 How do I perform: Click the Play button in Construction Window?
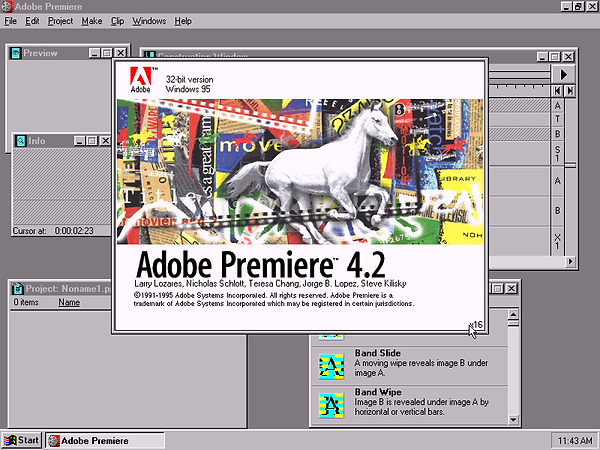tap(563, 74)
